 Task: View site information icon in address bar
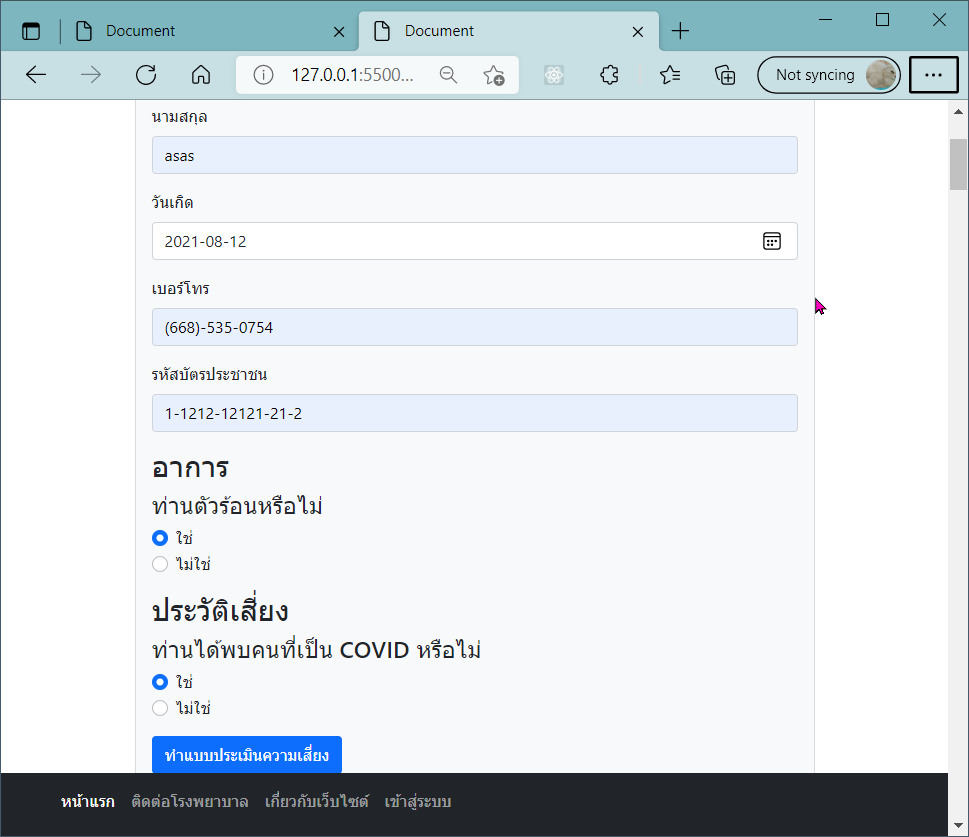click(x=263, y=75)
